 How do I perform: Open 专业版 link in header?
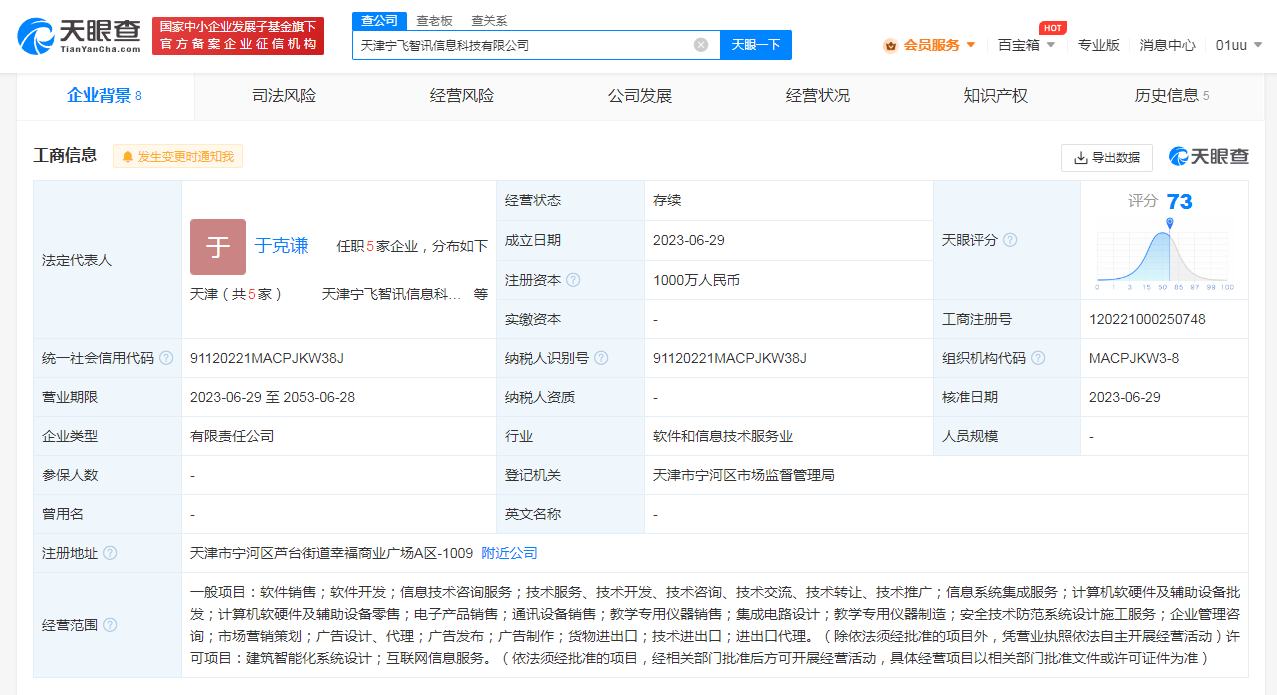1098,45
